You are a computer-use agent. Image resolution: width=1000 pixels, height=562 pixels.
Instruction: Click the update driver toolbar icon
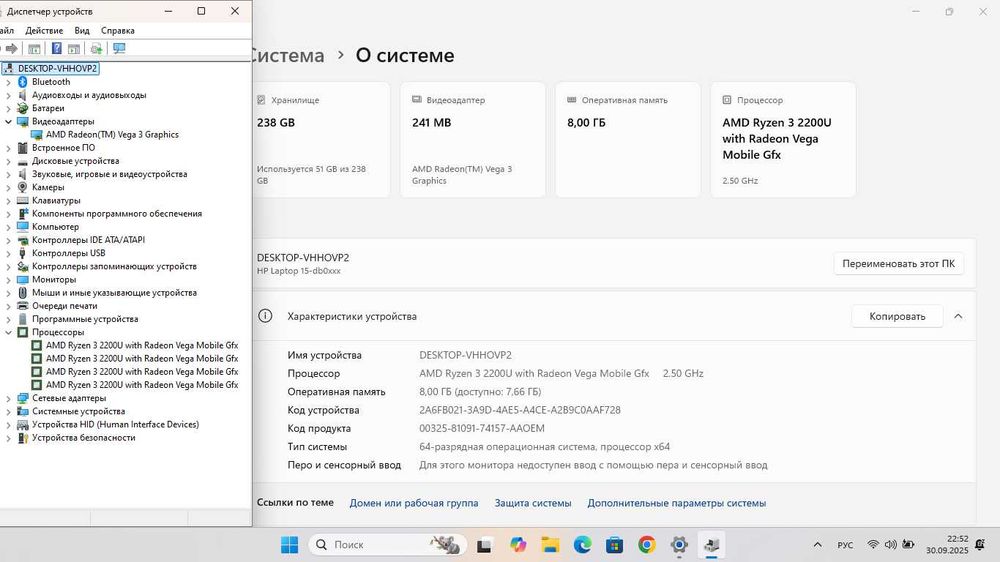[x=96, y=48]
